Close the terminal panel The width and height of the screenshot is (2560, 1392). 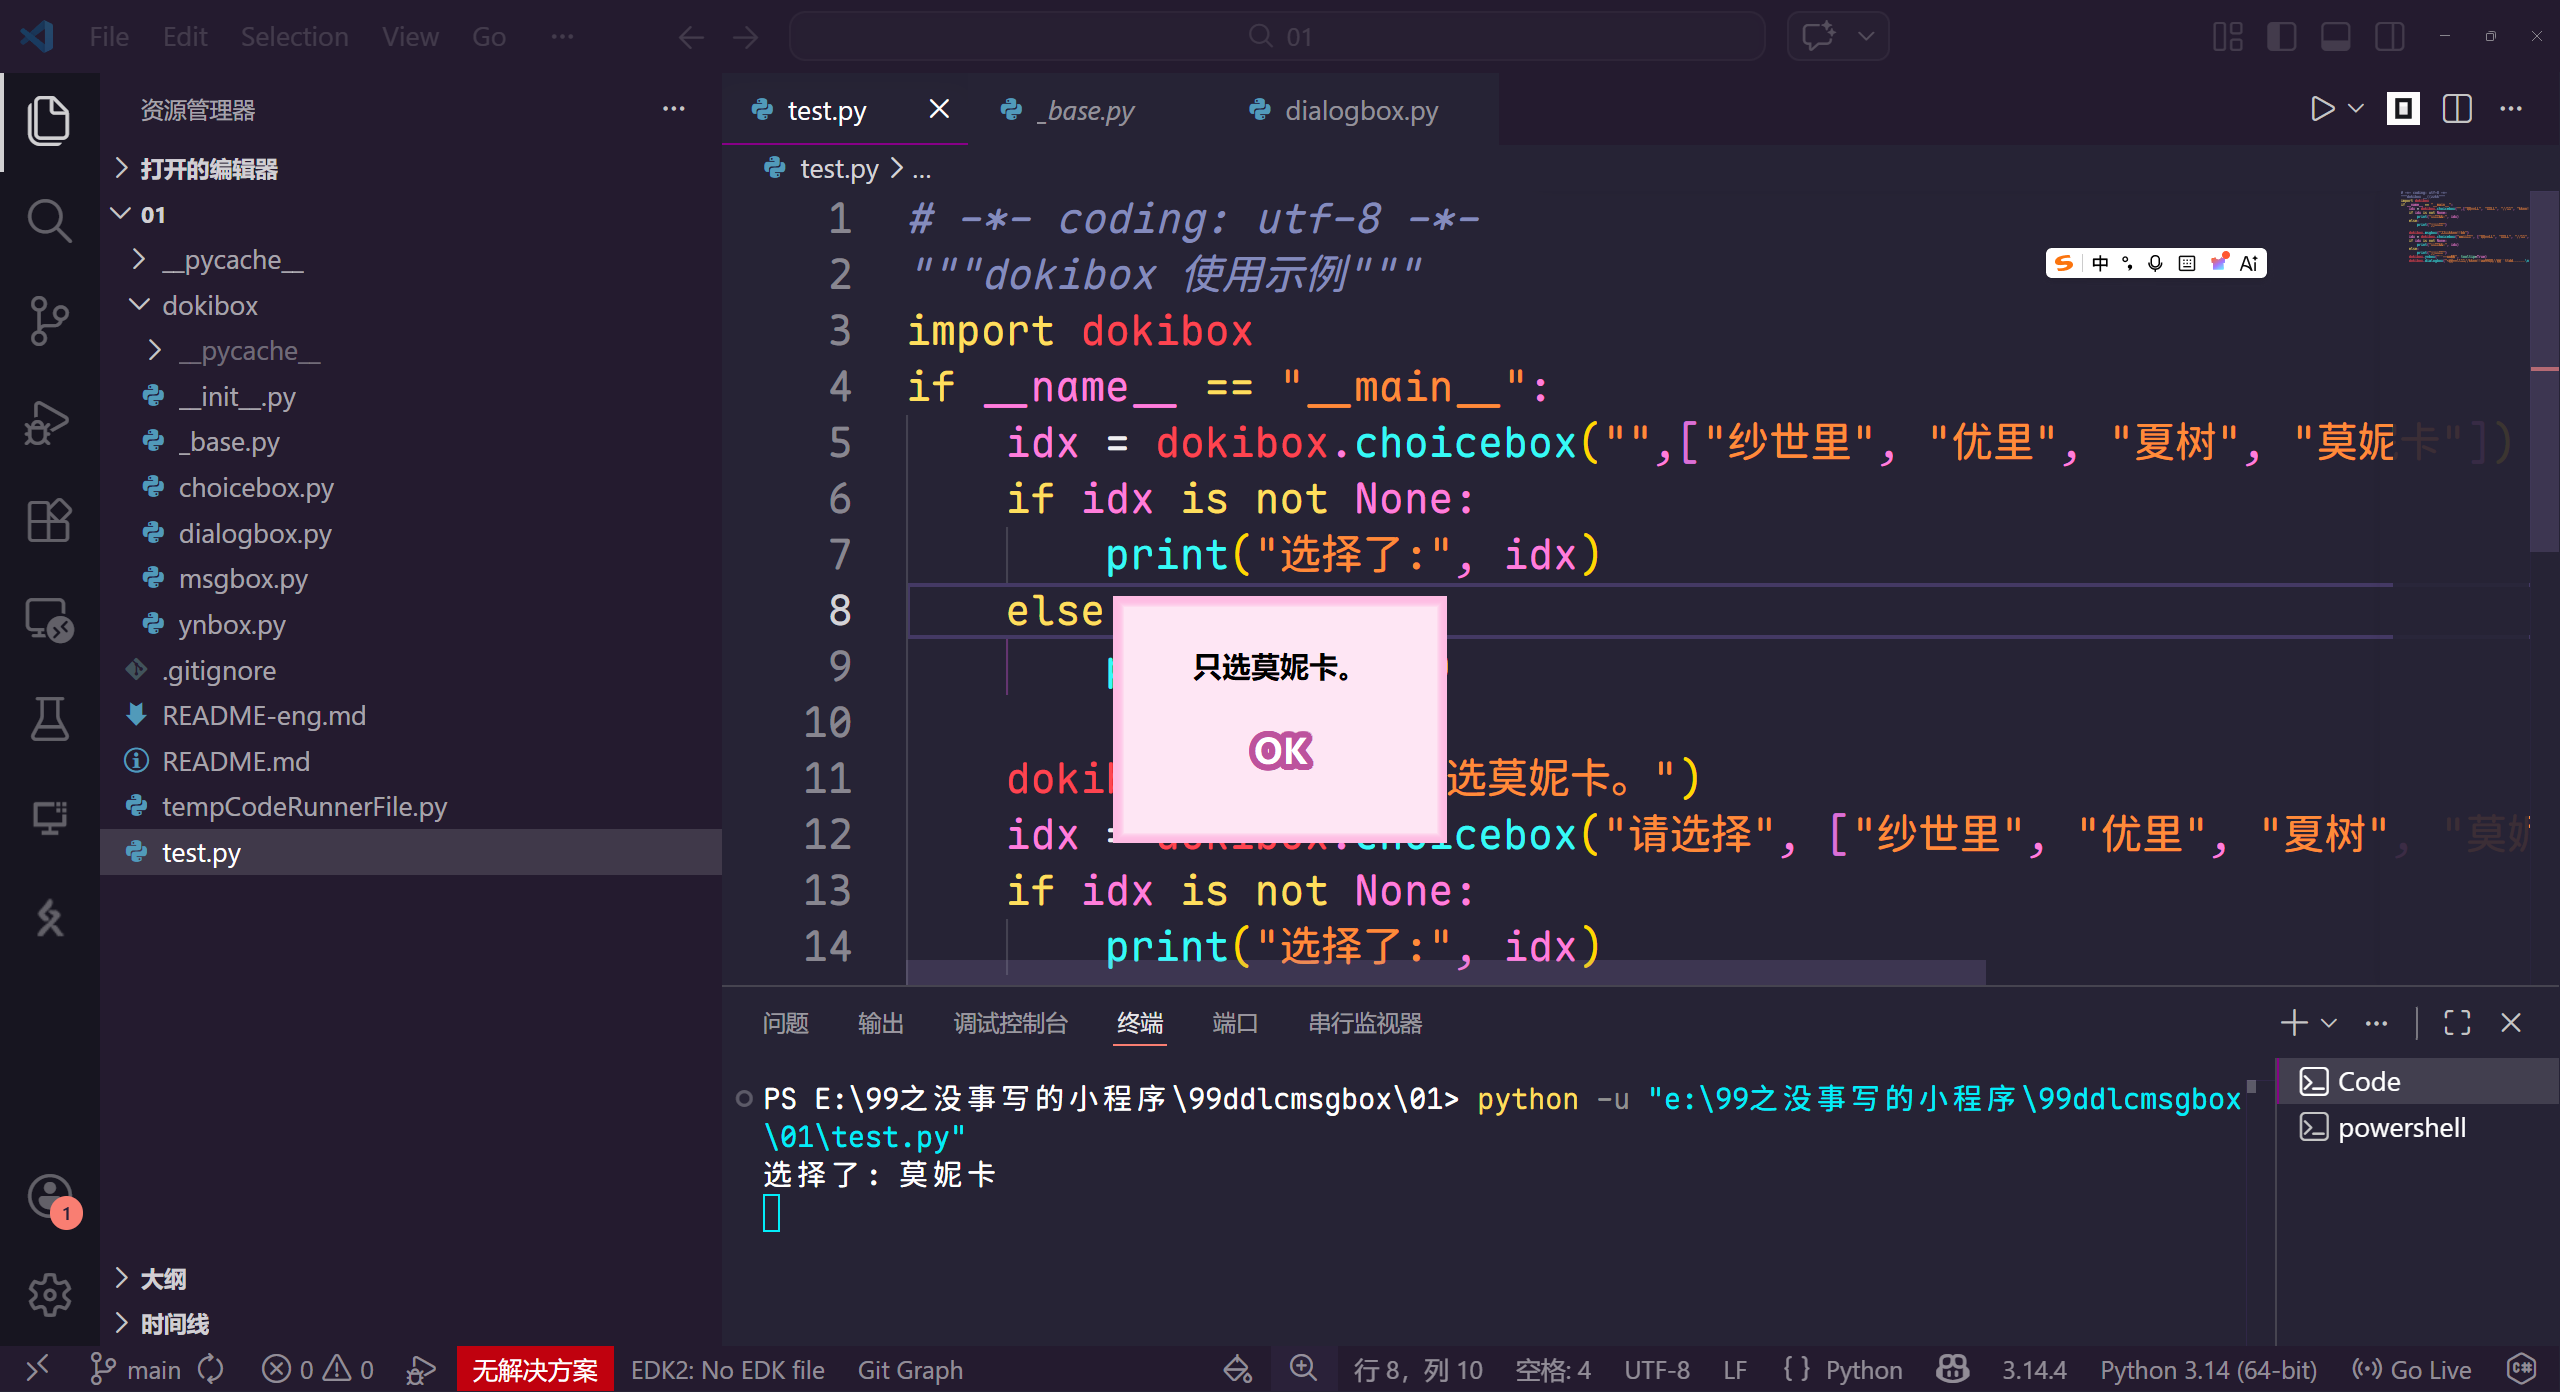2511,1022
